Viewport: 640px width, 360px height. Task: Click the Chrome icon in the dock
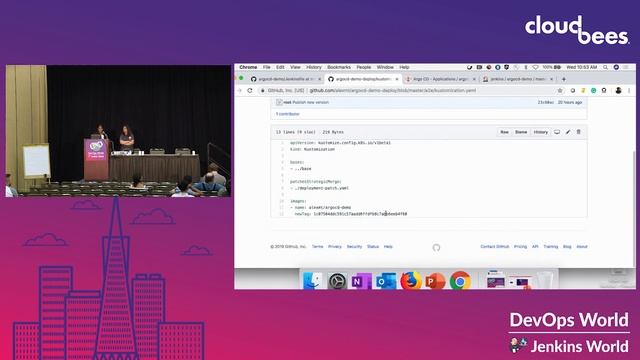point(460,281)
